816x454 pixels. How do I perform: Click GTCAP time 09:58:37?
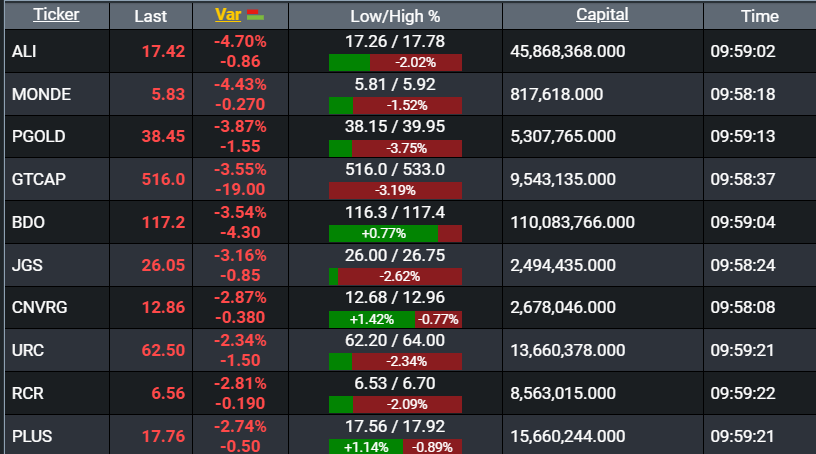[743, 179]
